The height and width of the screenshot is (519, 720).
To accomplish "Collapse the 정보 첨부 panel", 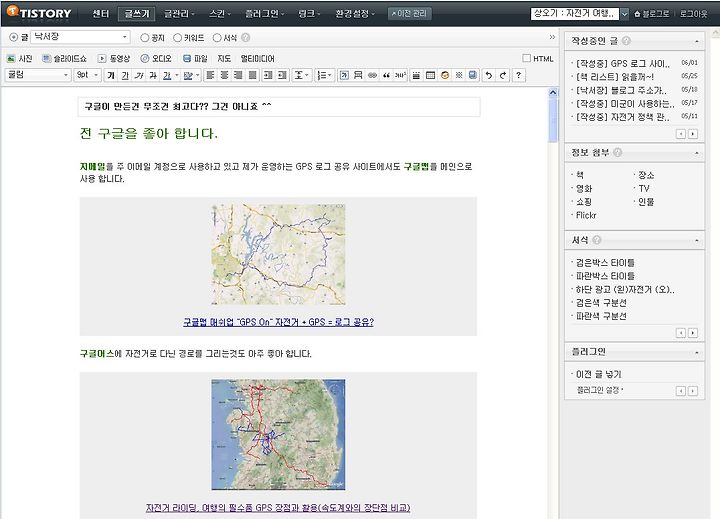I will (696, 153).
